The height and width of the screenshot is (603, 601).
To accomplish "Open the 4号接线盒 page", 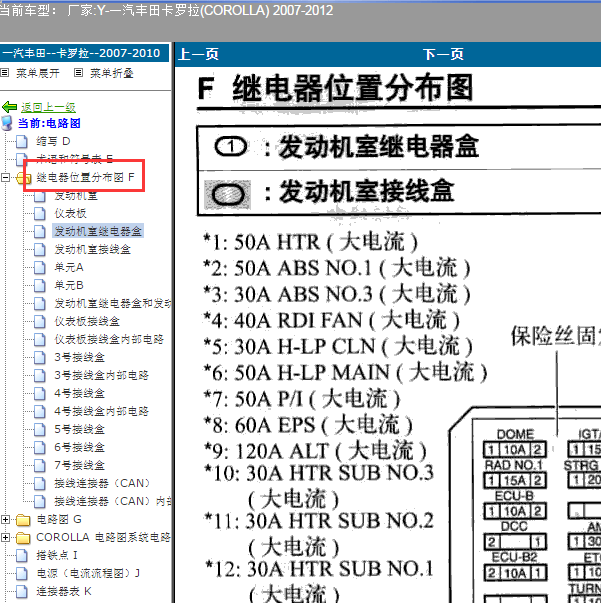I will 80,393.
